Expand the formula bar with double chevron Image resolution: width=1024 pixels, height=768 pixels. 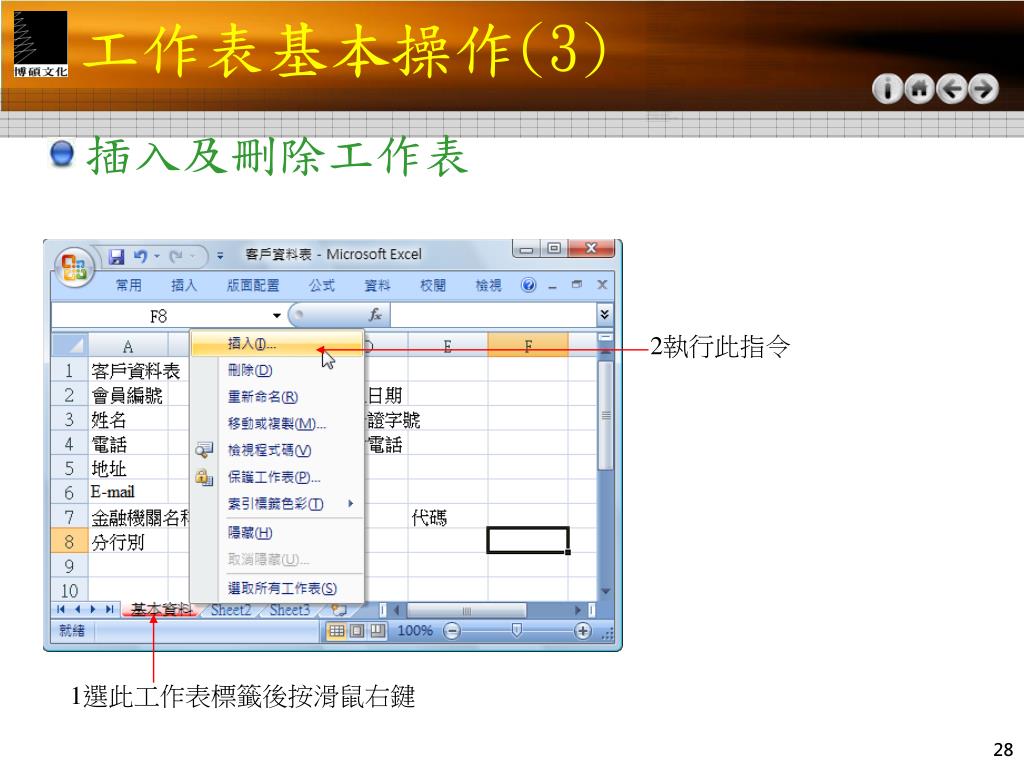coord(604,314)
